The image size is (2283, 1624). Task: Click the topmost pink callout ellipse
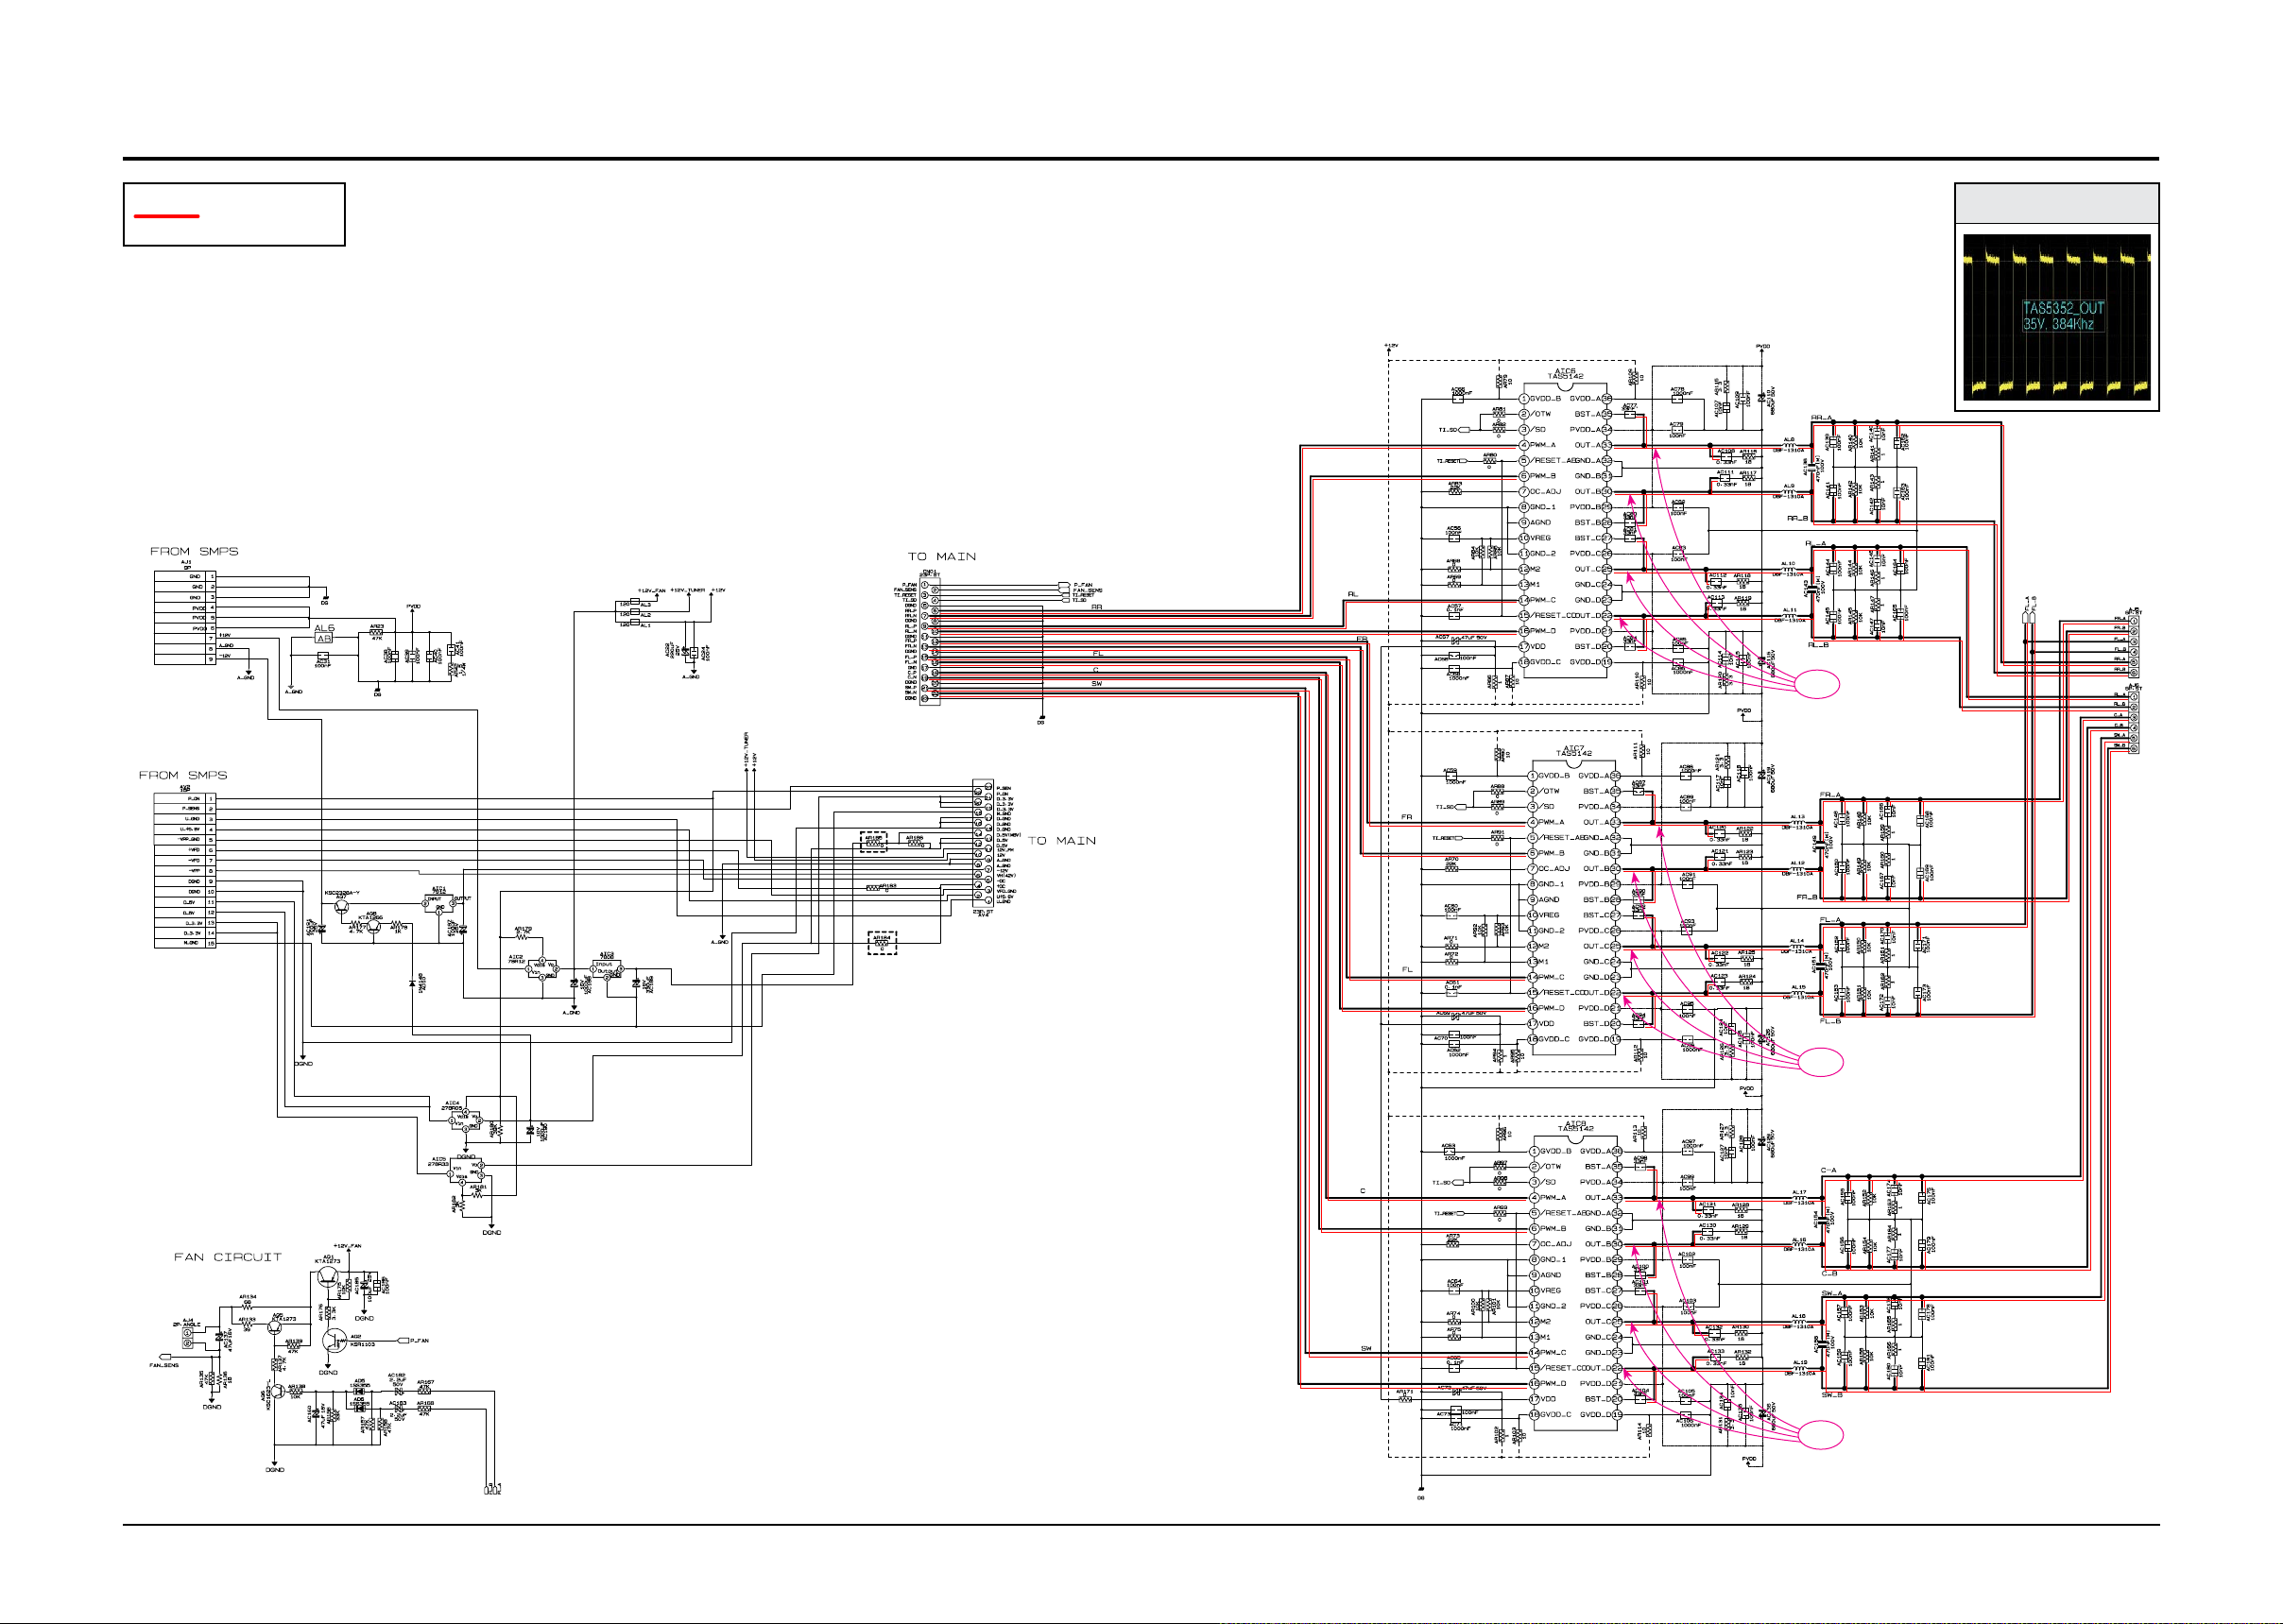point(1817,684)
